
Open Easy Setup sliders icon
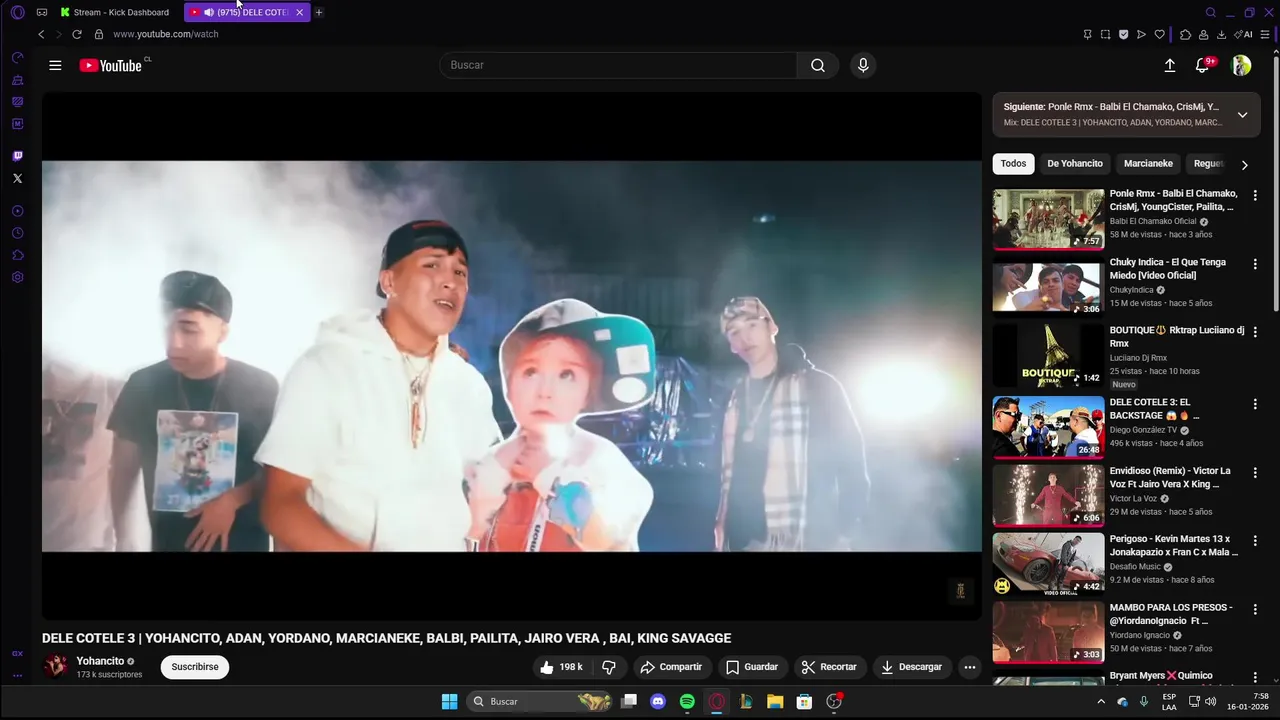[1265, 34]
